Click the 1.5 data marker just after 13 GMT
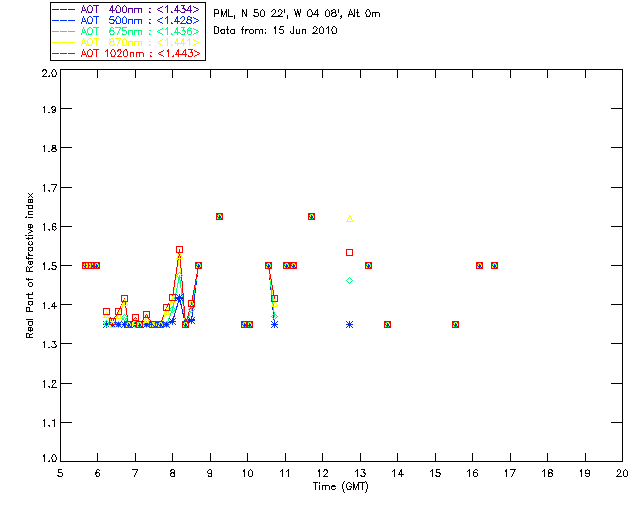 click(368, 265)
